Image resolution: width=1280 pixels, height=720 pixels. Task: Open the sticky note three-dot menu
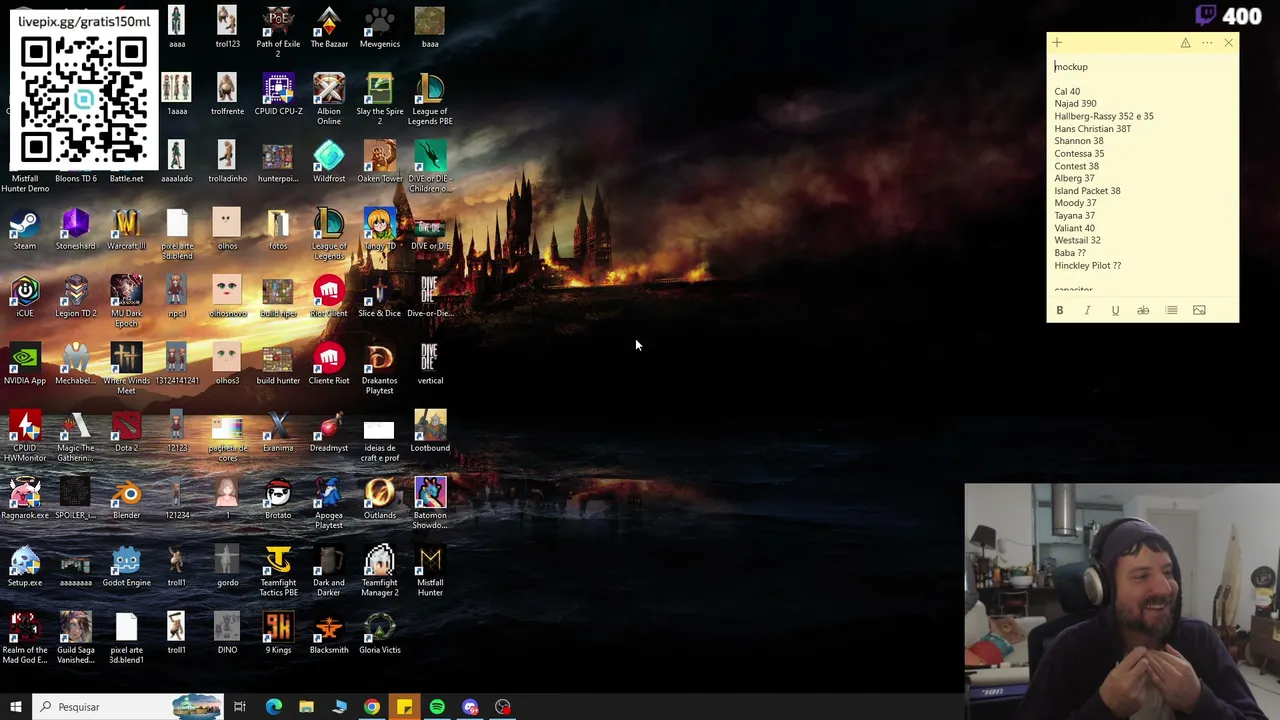pos(1207,43)
